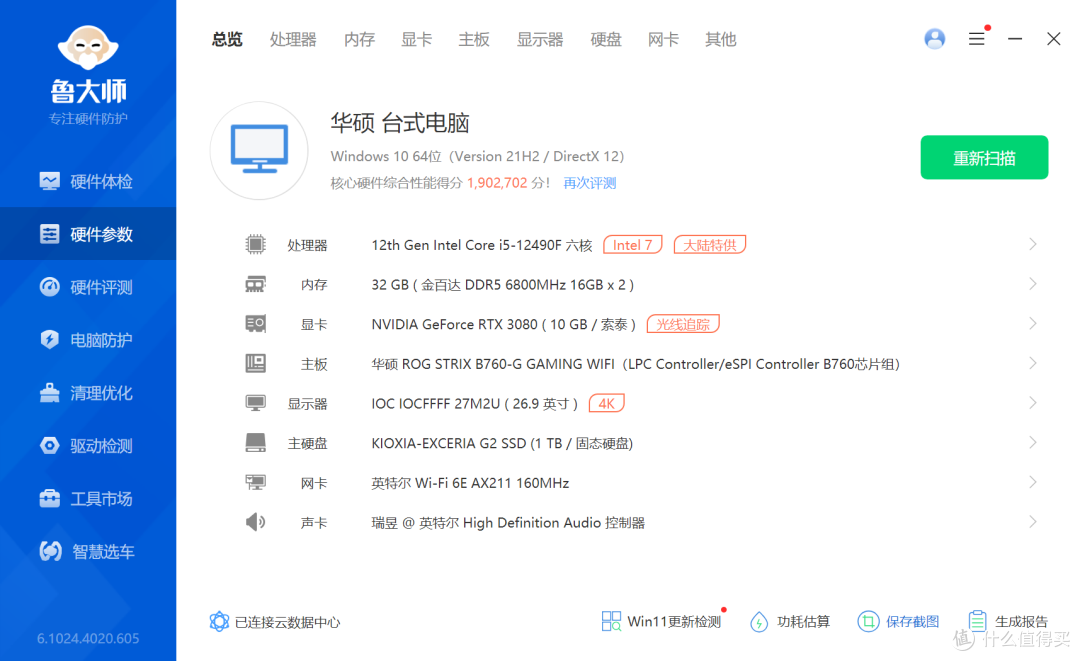Screen dimensions: 1080x661
Task: Minimize the Ludashi window
Action: click(1015, 39)
